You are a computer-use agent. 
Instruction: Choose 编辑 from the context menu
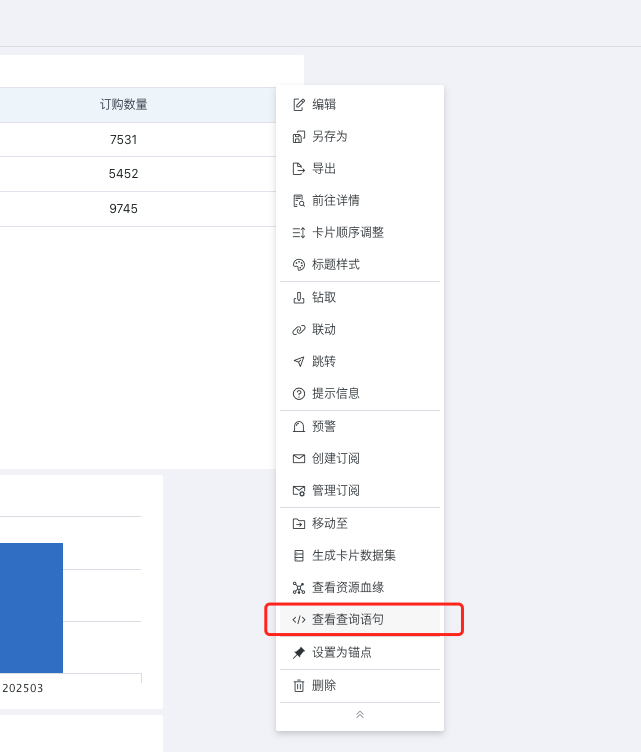360,105
